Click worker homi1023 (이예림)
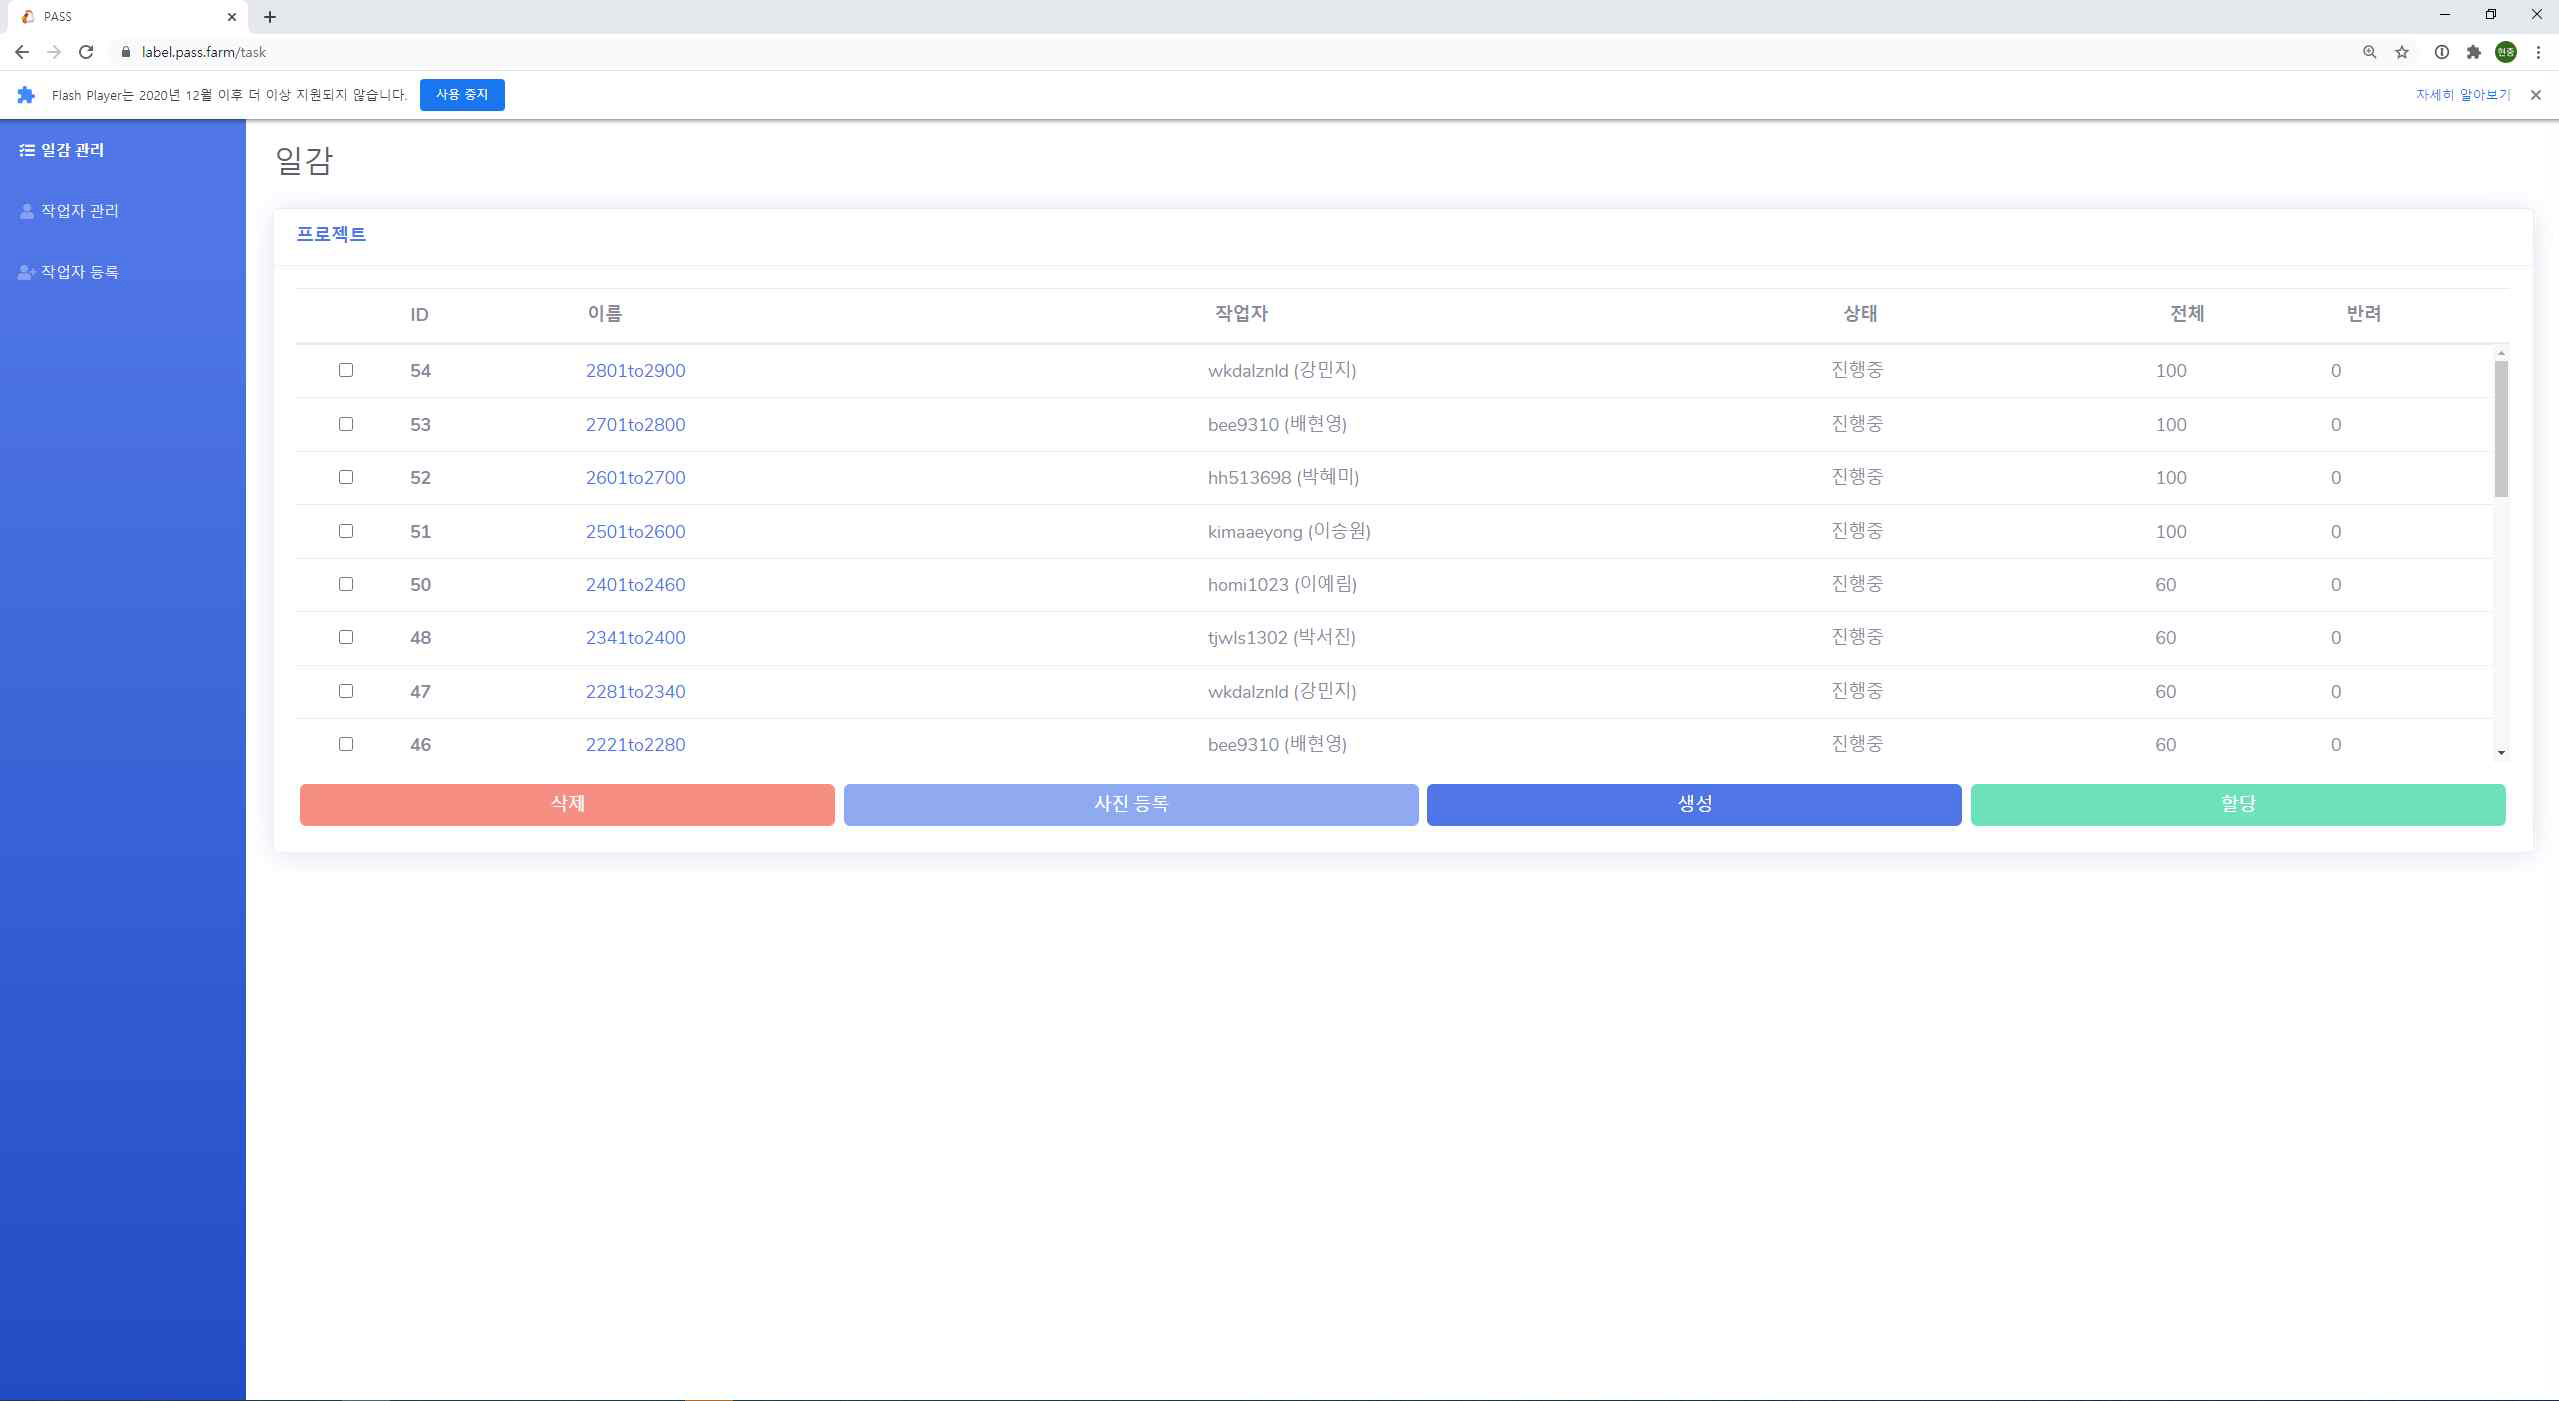This screenshot has width=2559, height=1401. tap(1282, 585)
